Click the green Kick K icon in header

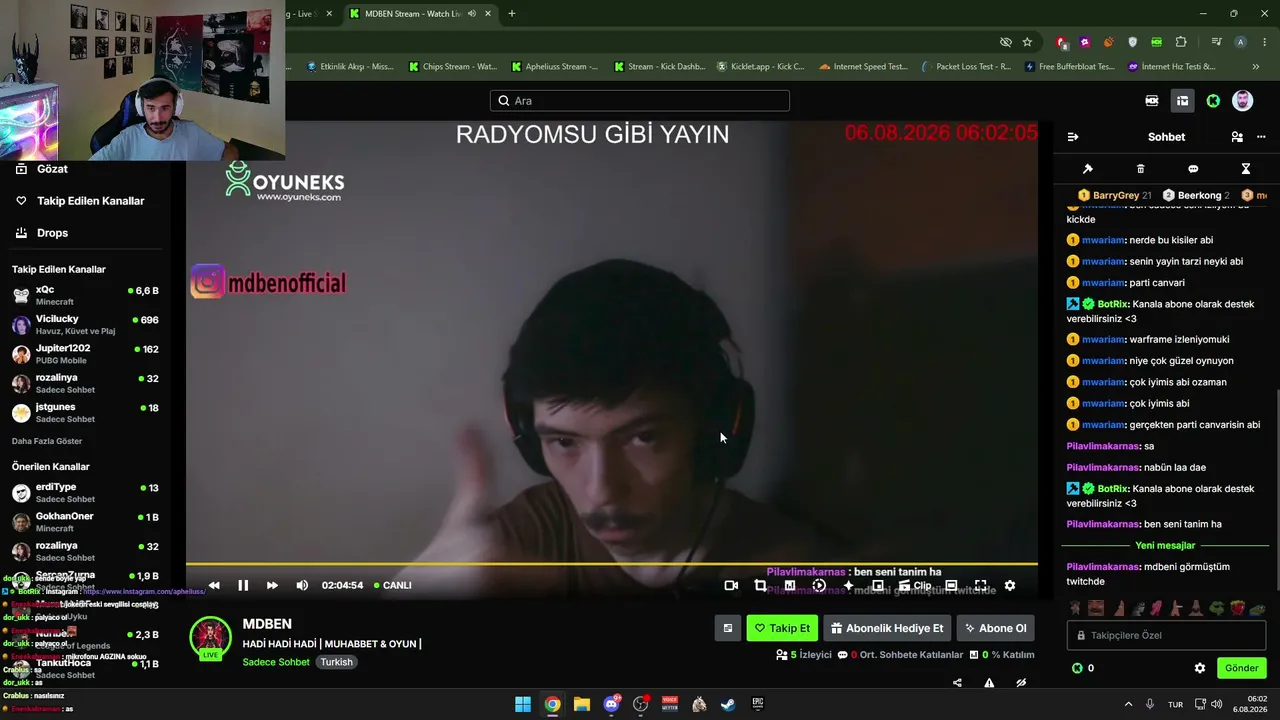(x=1213, y=101)
